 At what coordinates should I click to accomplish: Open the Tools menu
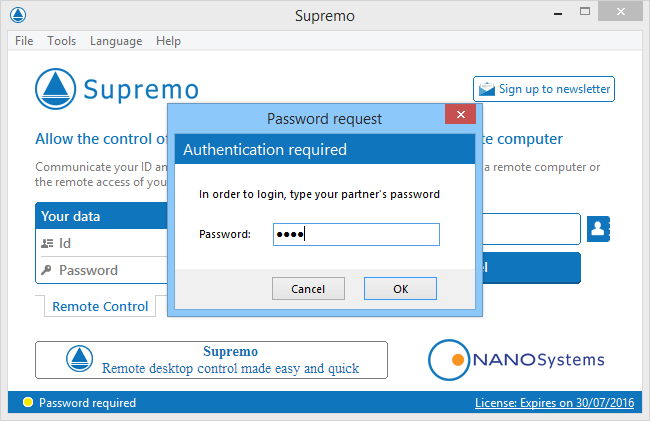61,41
